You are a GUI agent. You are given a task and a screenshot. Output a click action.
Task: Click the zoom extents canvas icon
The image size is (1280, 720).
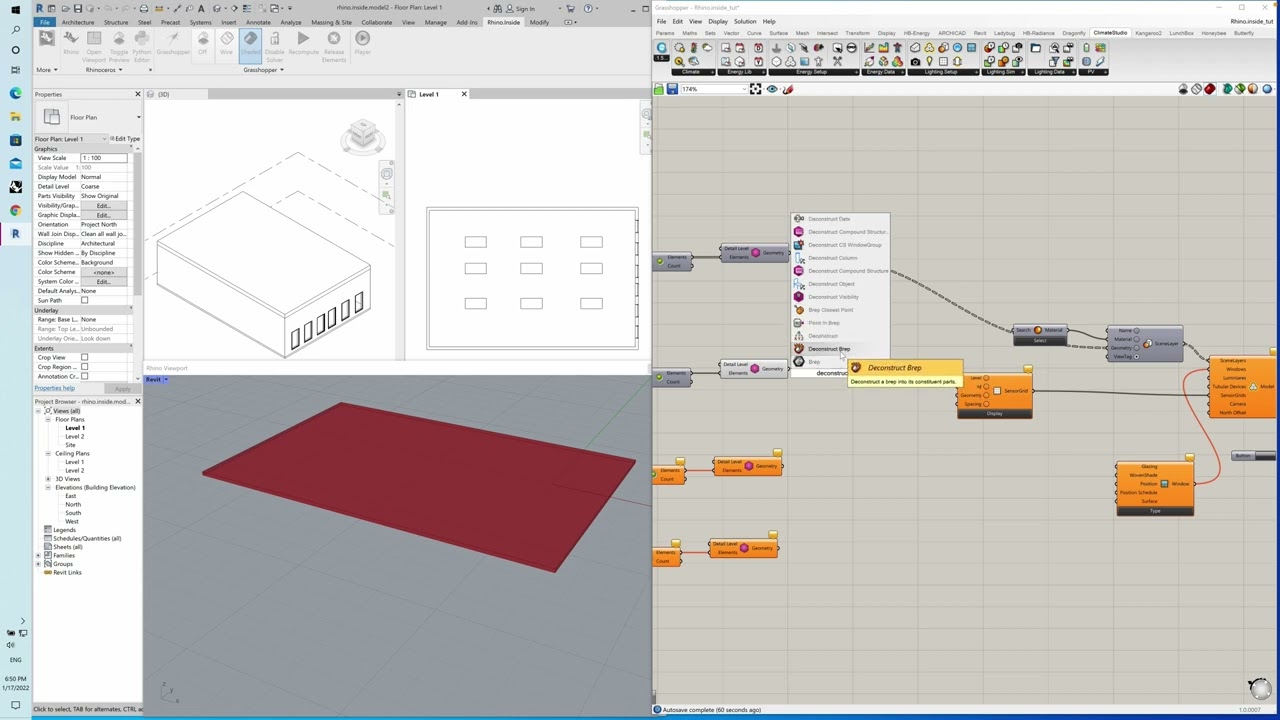tap(755, 89)
